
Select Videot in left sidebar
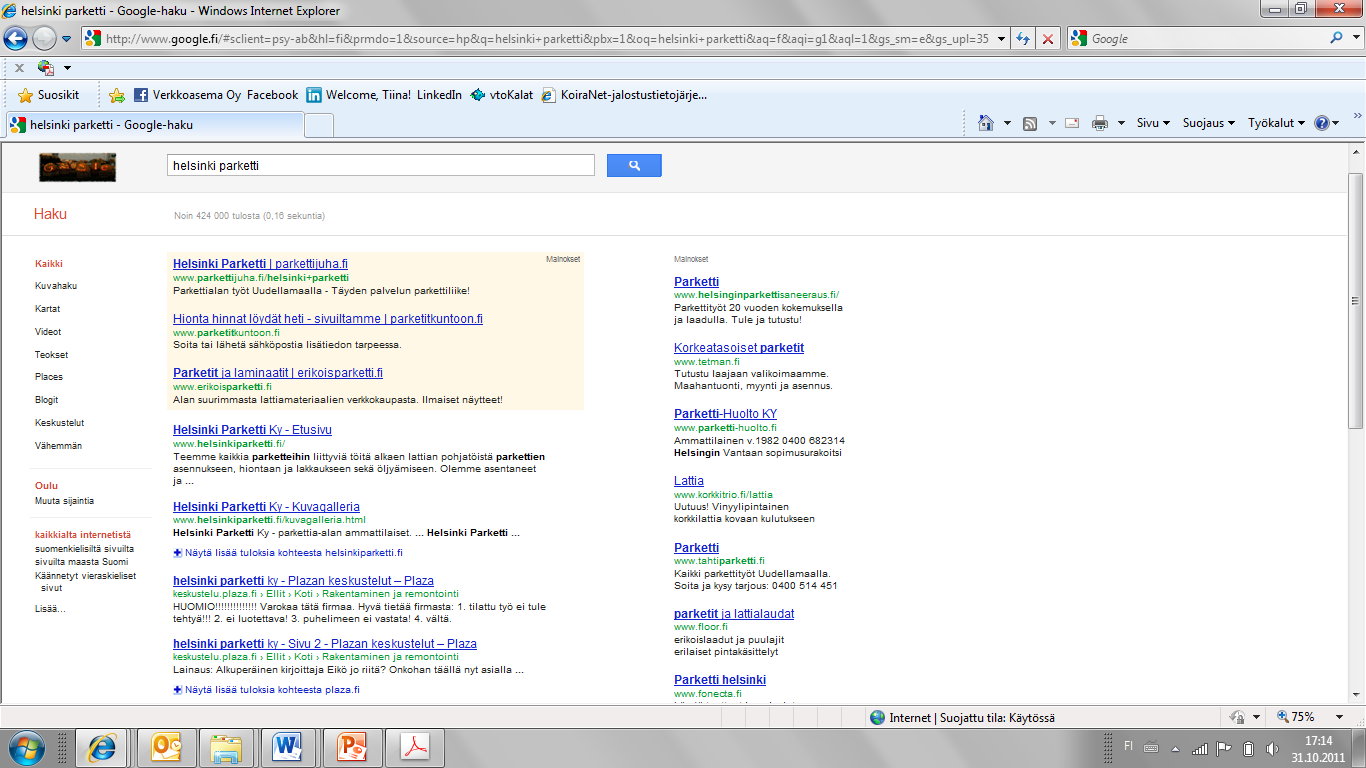pyautogui.click(x=48, y=332)
